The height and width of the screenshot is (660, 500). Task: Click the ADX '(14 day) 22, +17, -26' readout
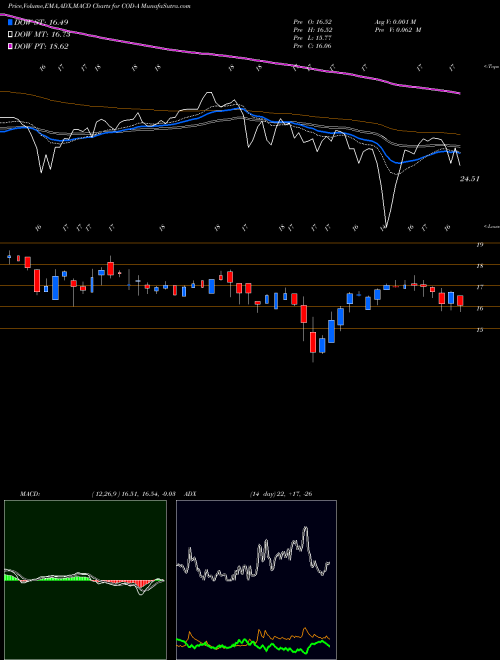click(281, 494)
